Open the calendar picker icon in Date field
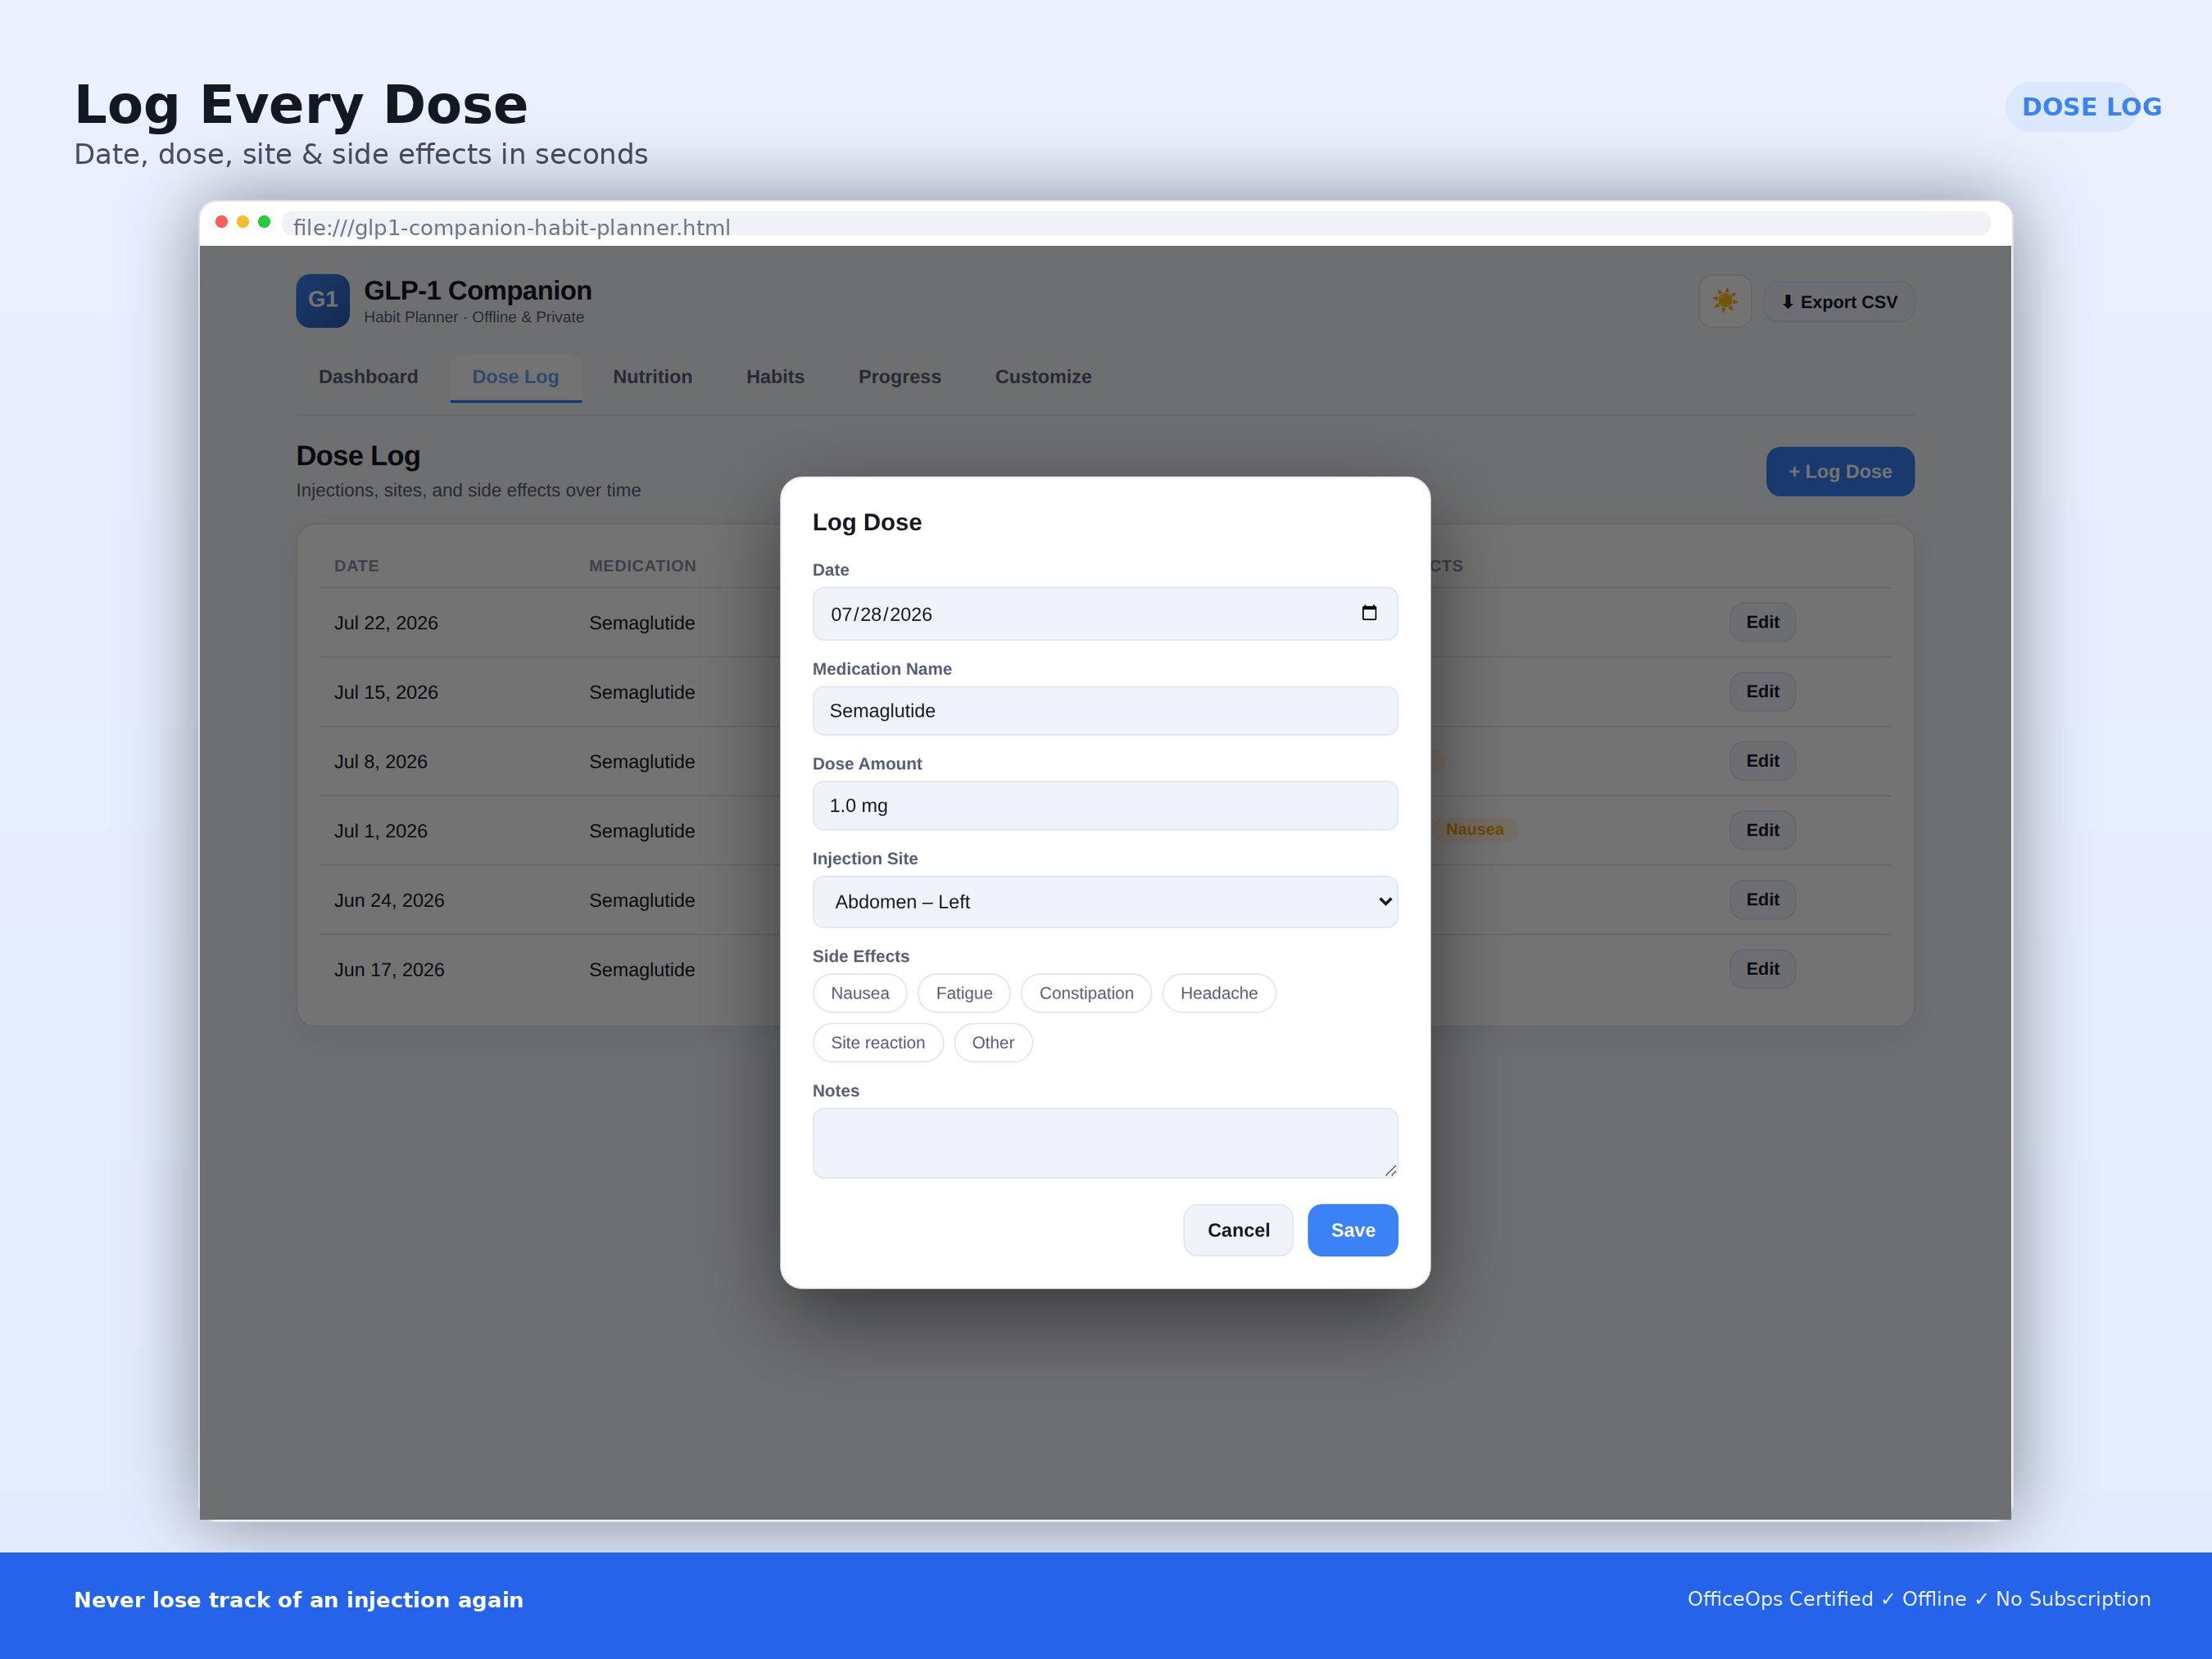 pyautogui.click(x=1369, y=613)
